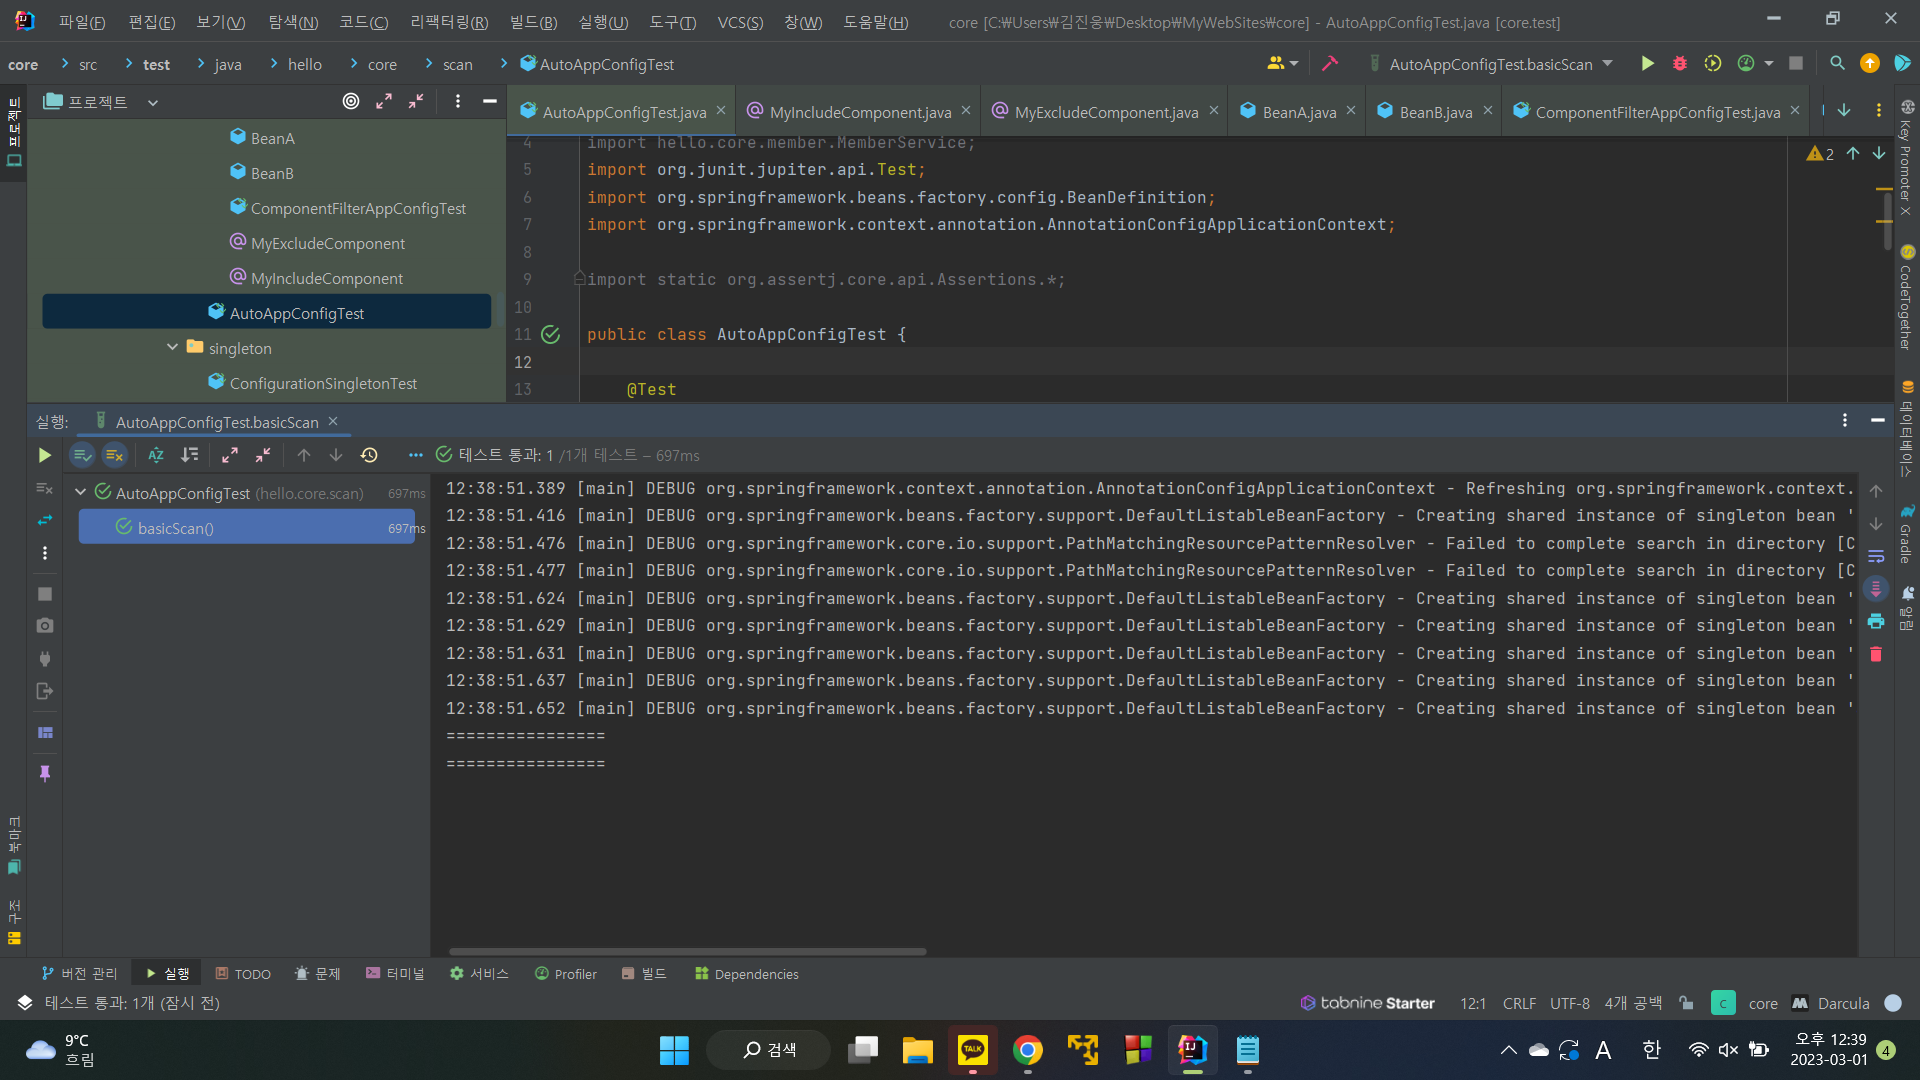
Task: Click print icon in console sidebar
Action: point(1876,621)
